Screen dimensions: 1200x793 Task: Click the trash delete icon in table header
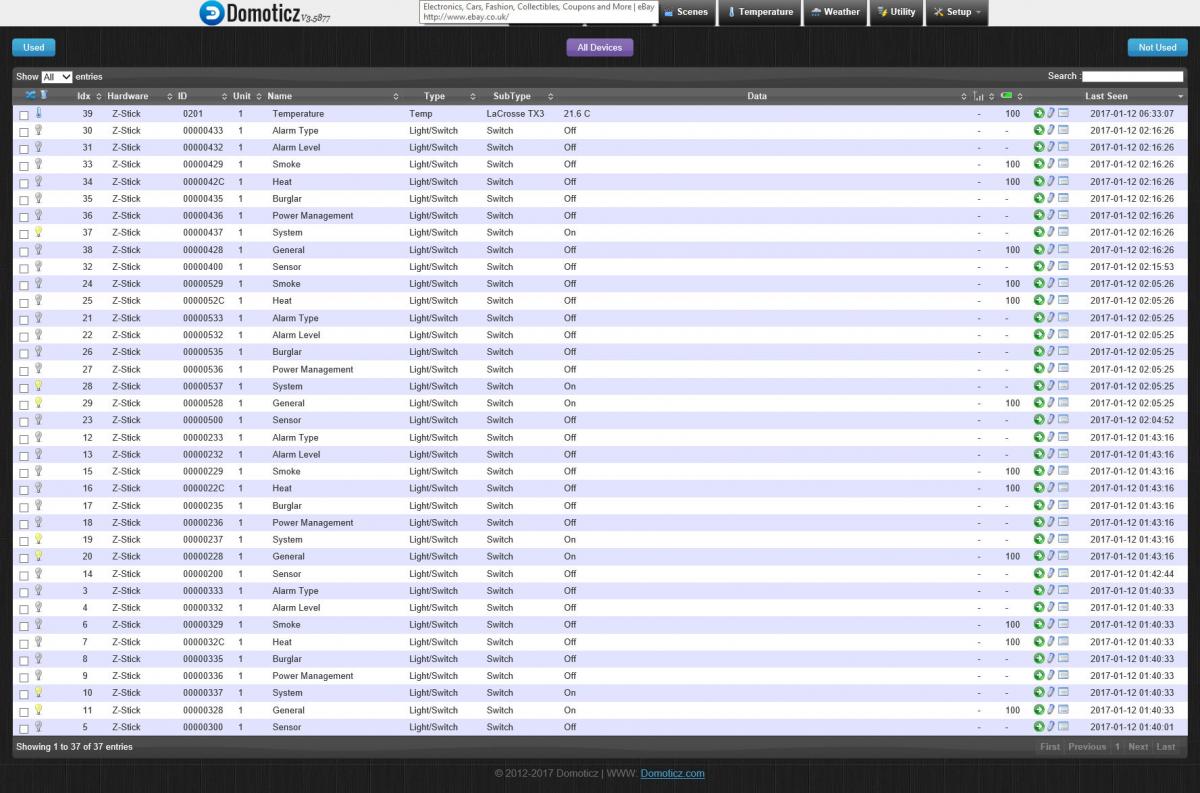pyautogui.click(x=43, y=95)
